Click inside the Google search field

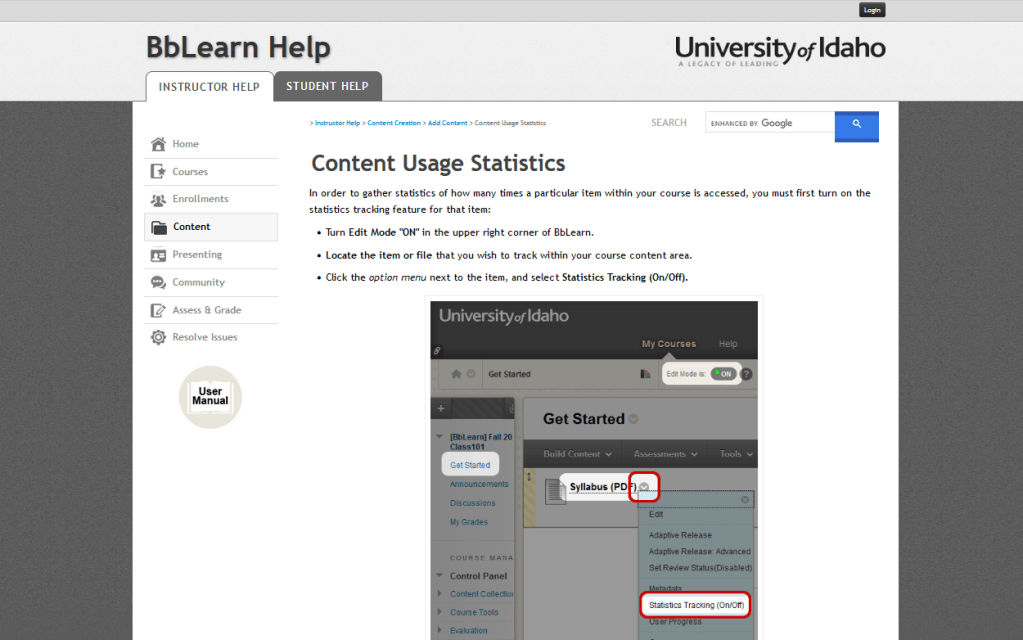click(x=770, y=123)
